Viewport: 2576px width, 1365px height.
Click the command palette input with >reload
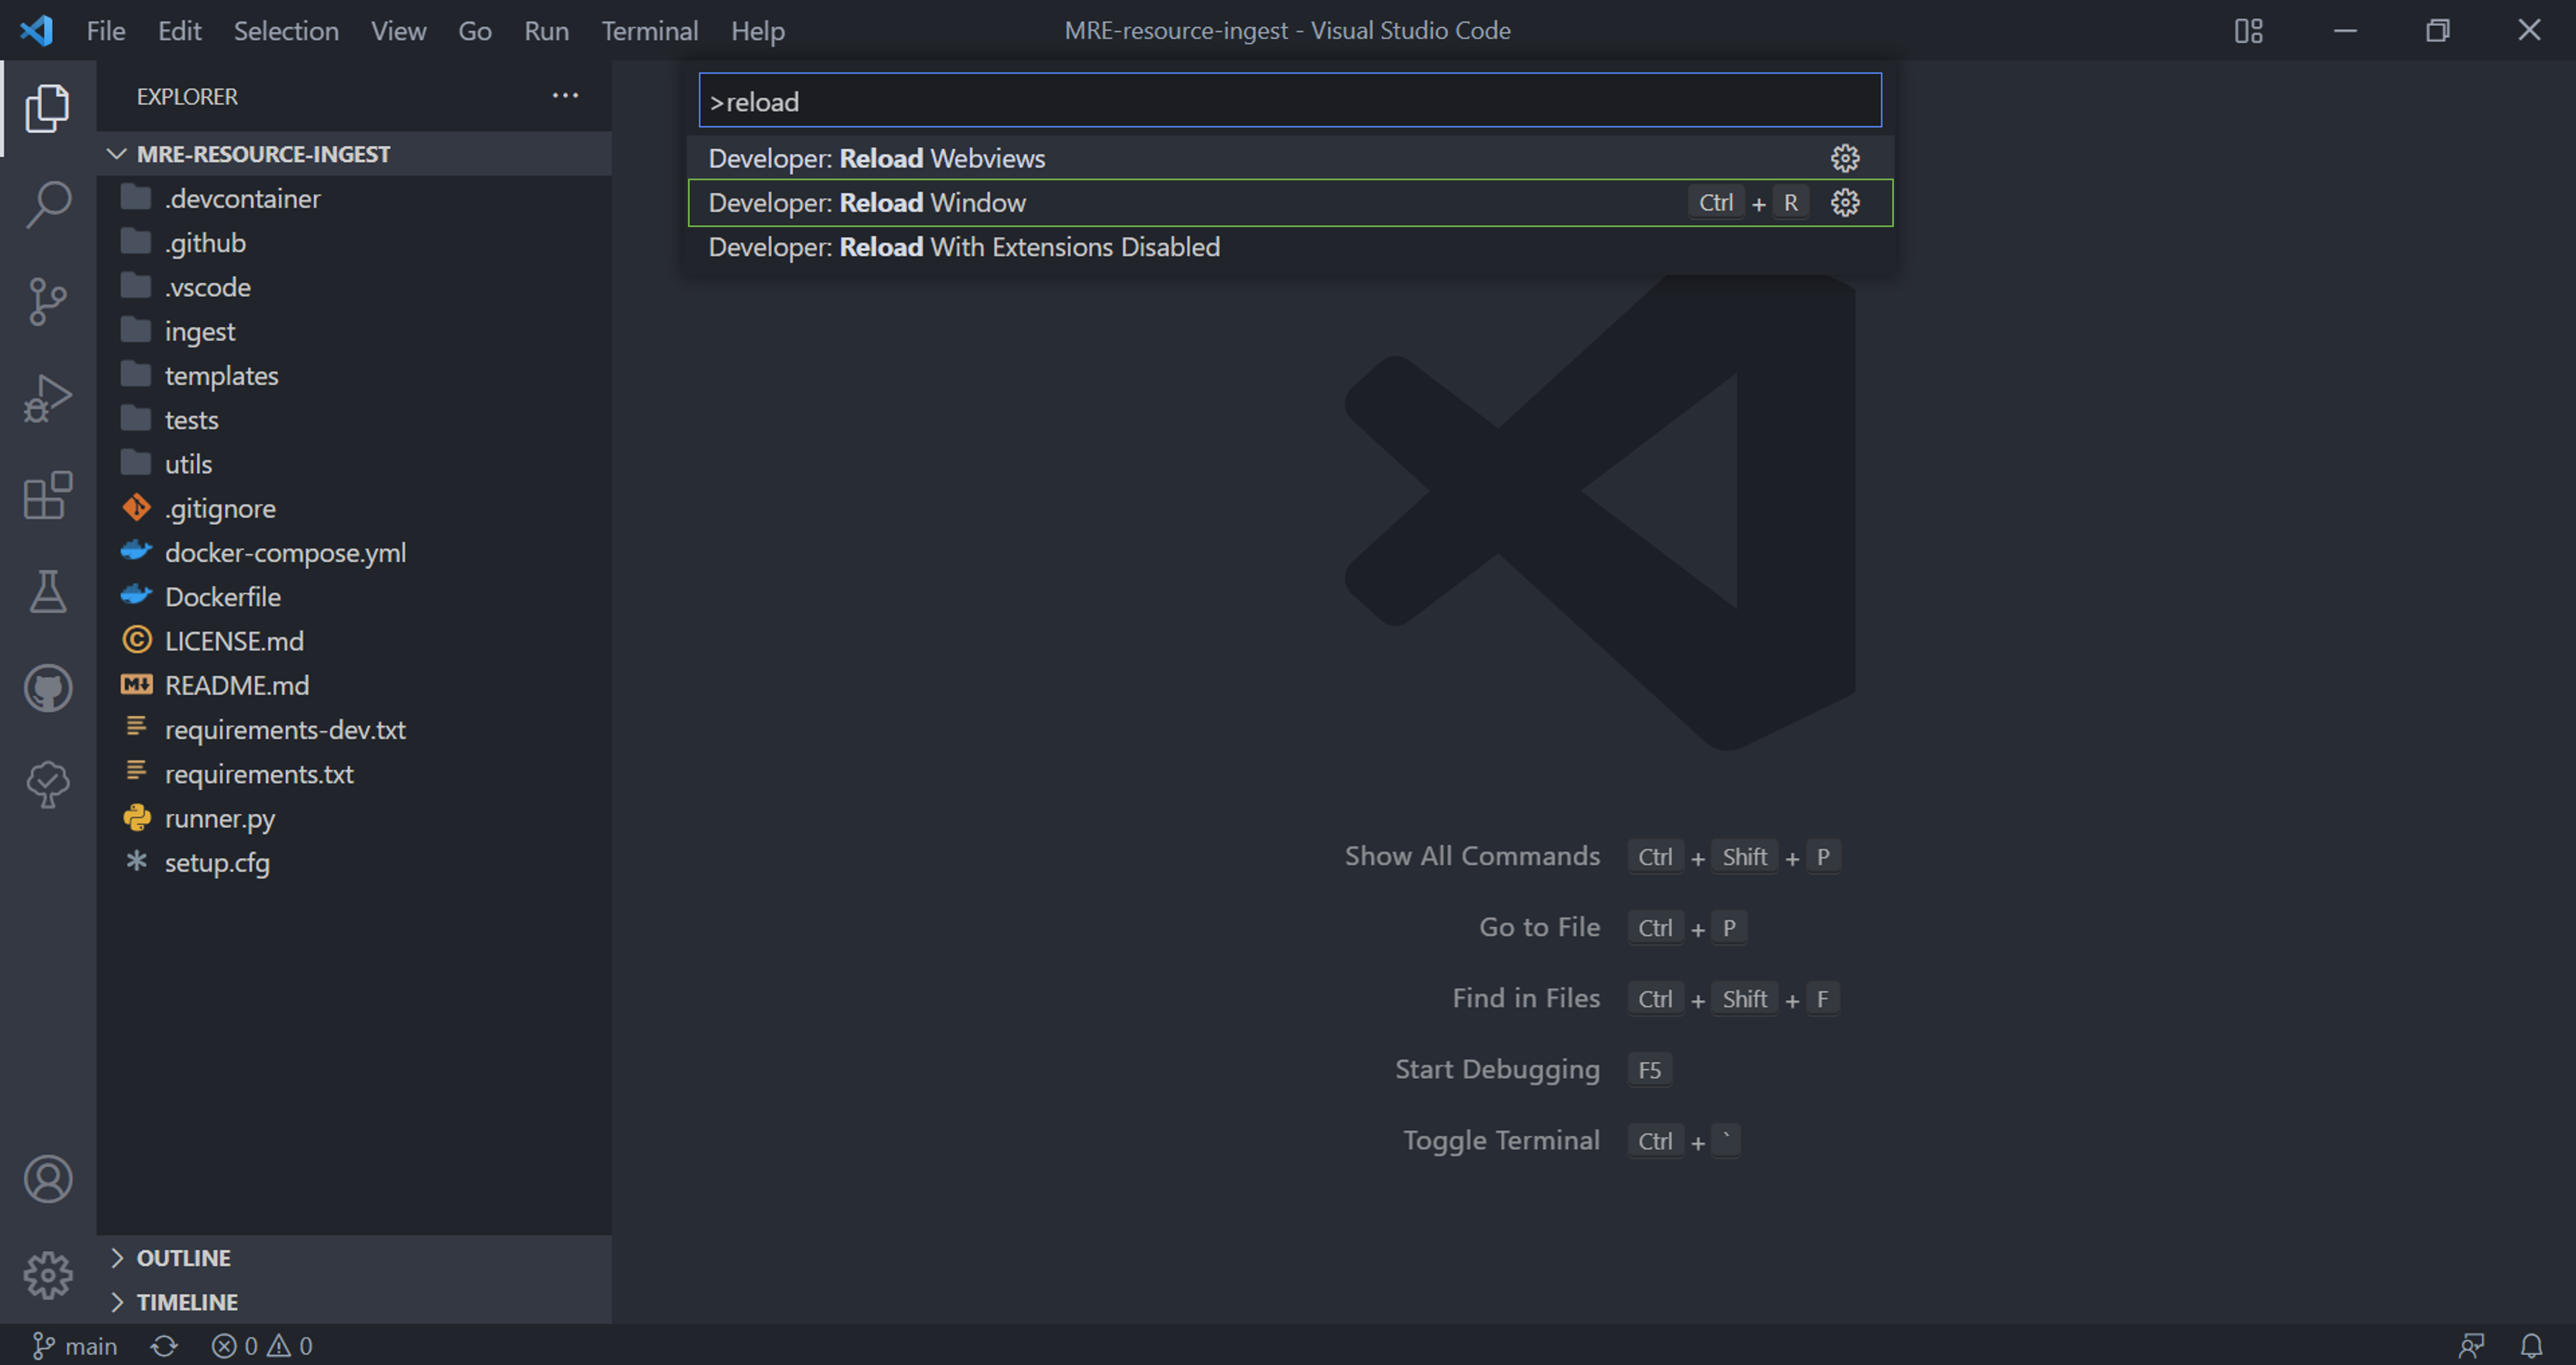(1290, 101)
